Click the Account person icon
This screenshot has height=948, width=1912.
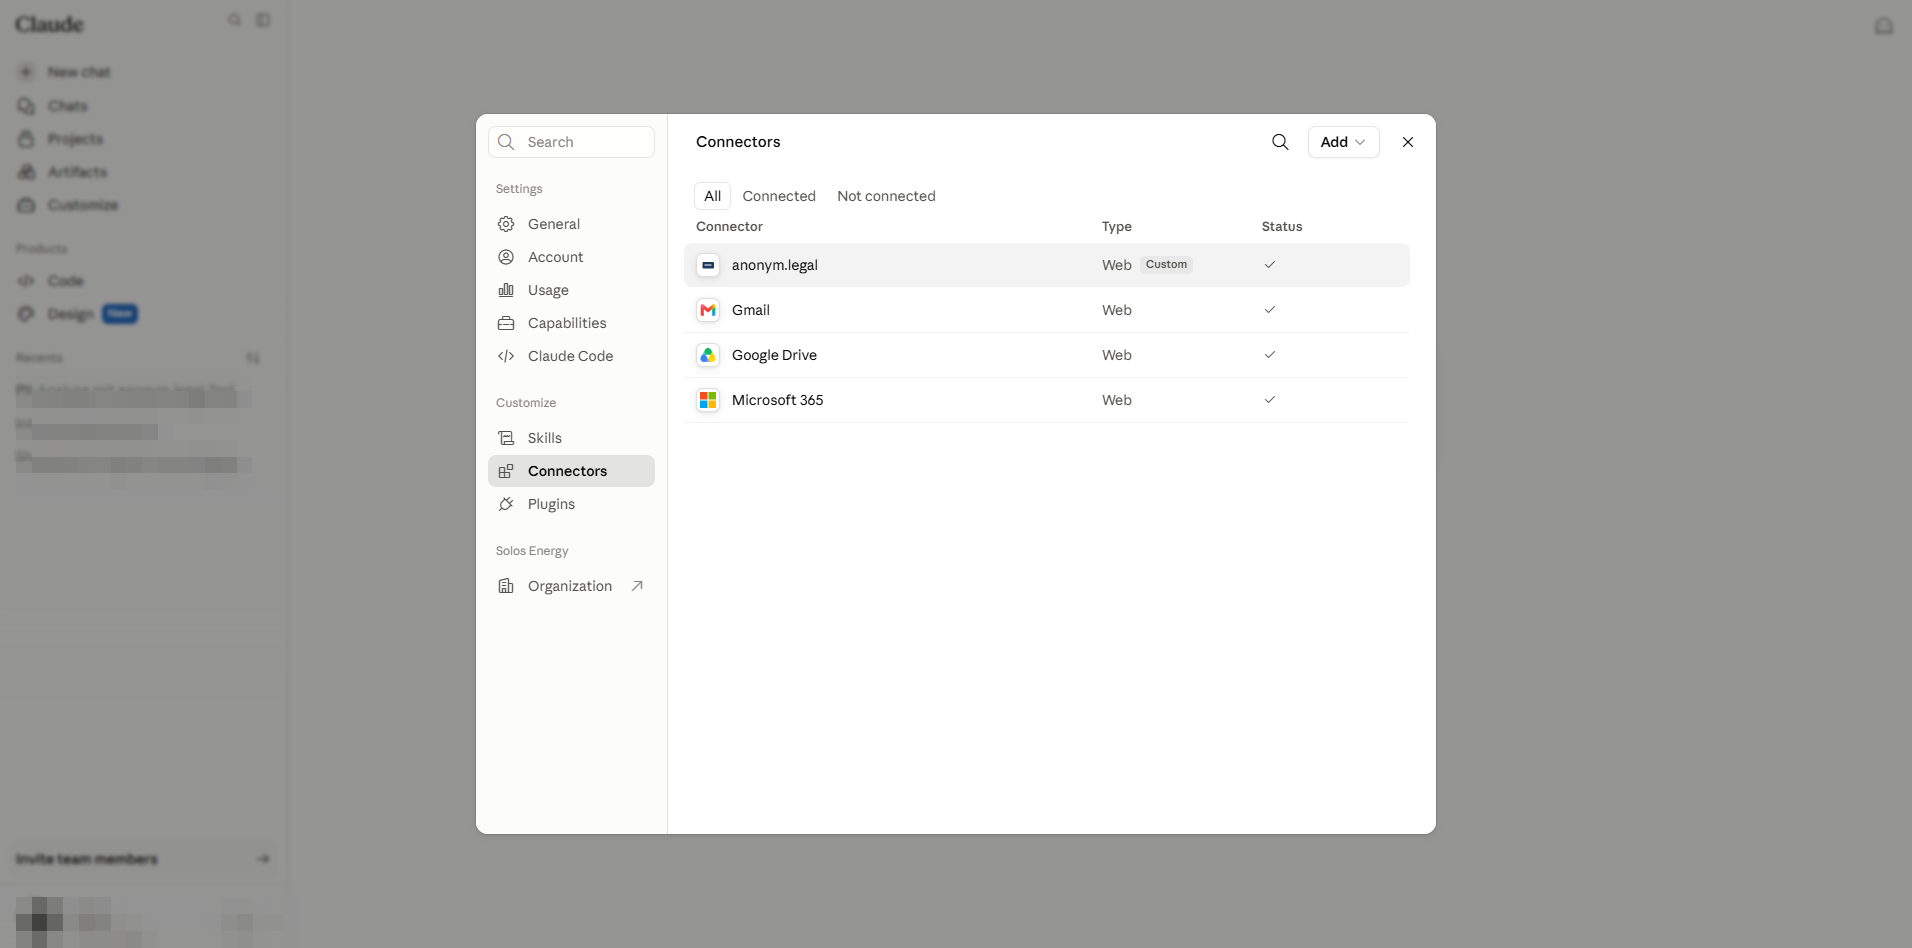tap(506, 257)
